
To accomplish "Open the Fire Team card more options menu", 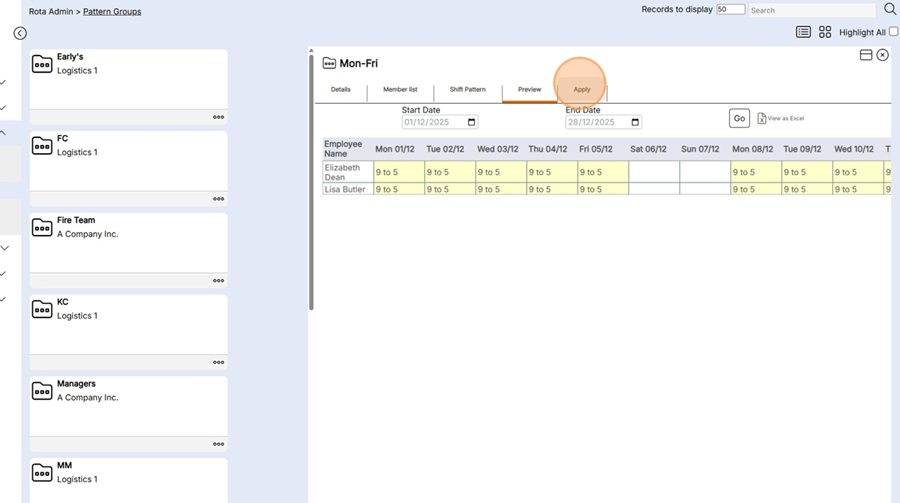I will [219, 281].
